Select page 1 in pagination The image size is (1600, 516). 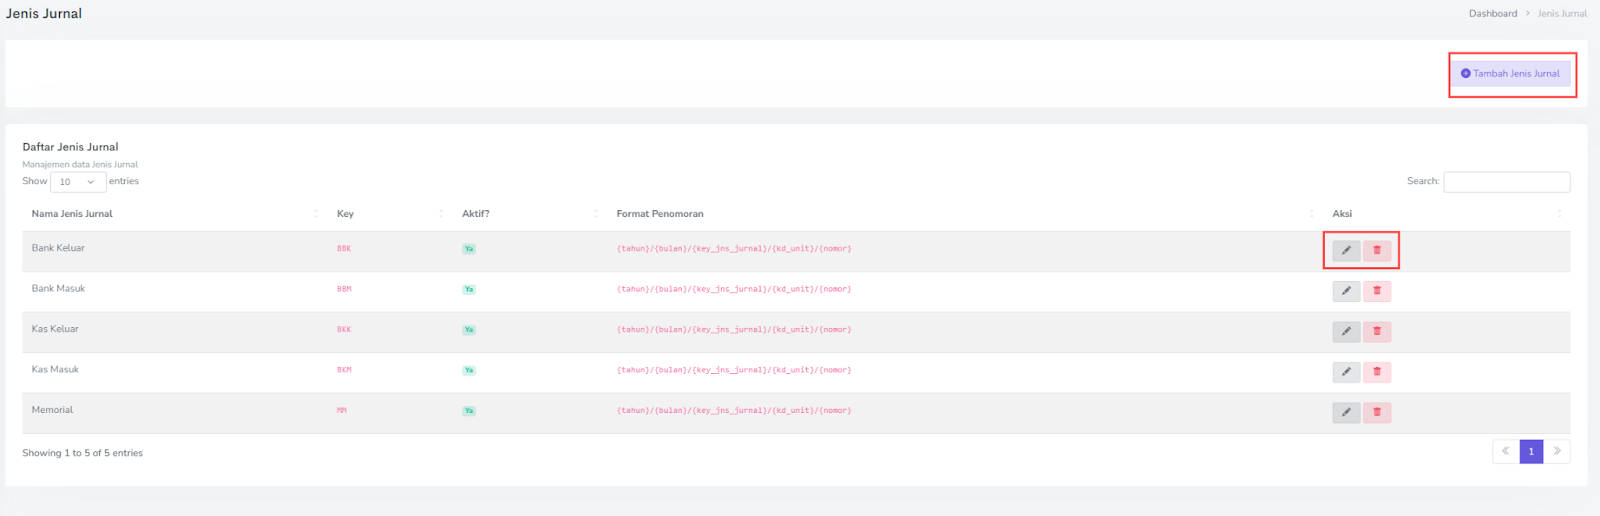(x=1531, y=452)
